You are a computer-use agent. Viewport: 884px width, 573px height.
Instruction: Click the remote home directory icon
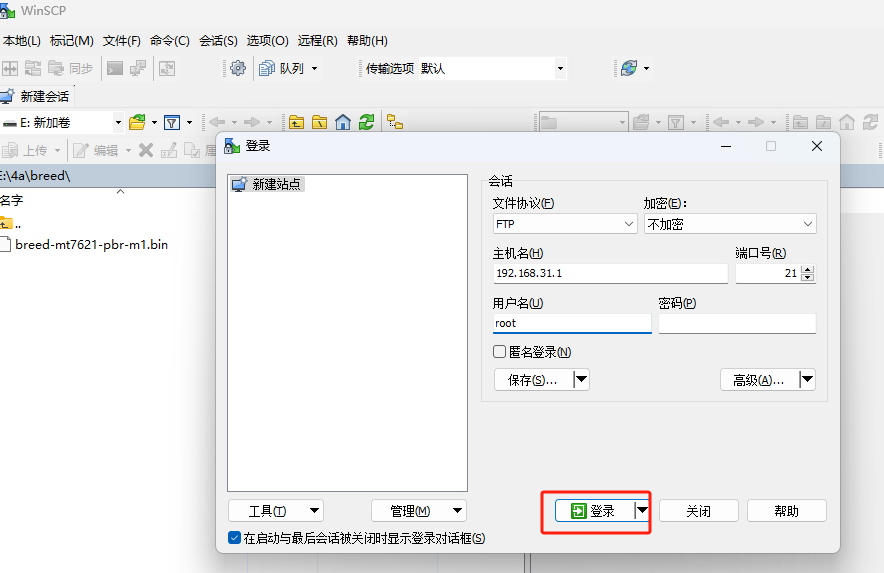click(847, 122)
